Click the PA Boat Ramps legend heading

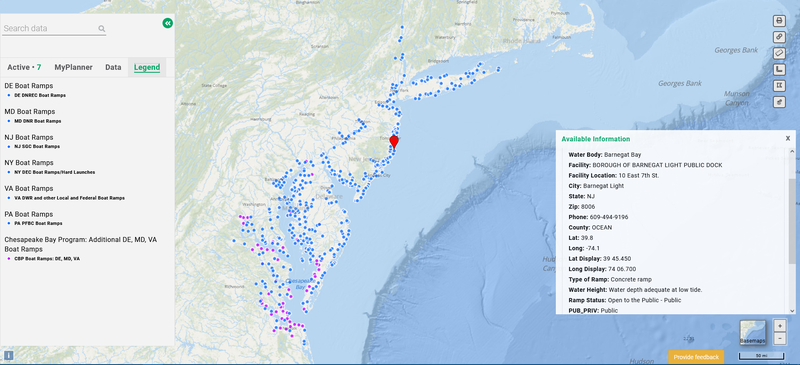[x=29, y=214]
